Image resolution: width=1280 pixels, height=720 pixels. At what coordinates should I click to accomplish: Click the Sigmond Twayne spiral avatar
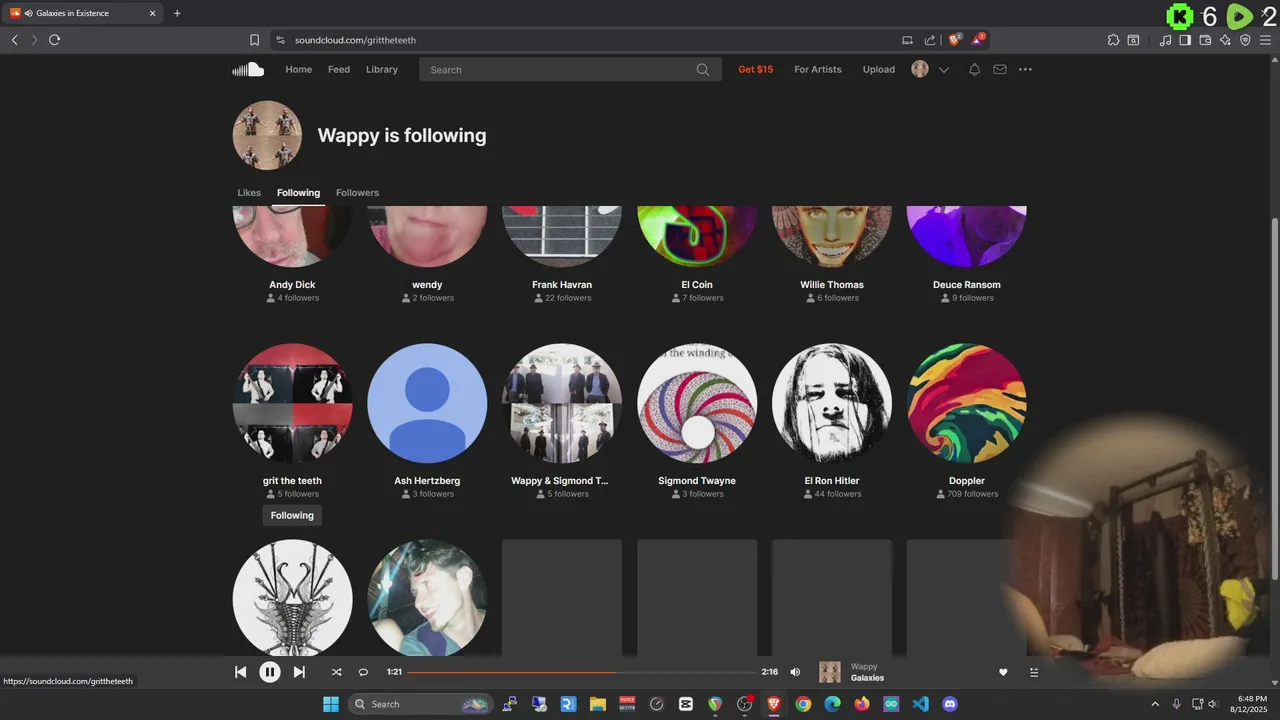(x=697, y=403)
